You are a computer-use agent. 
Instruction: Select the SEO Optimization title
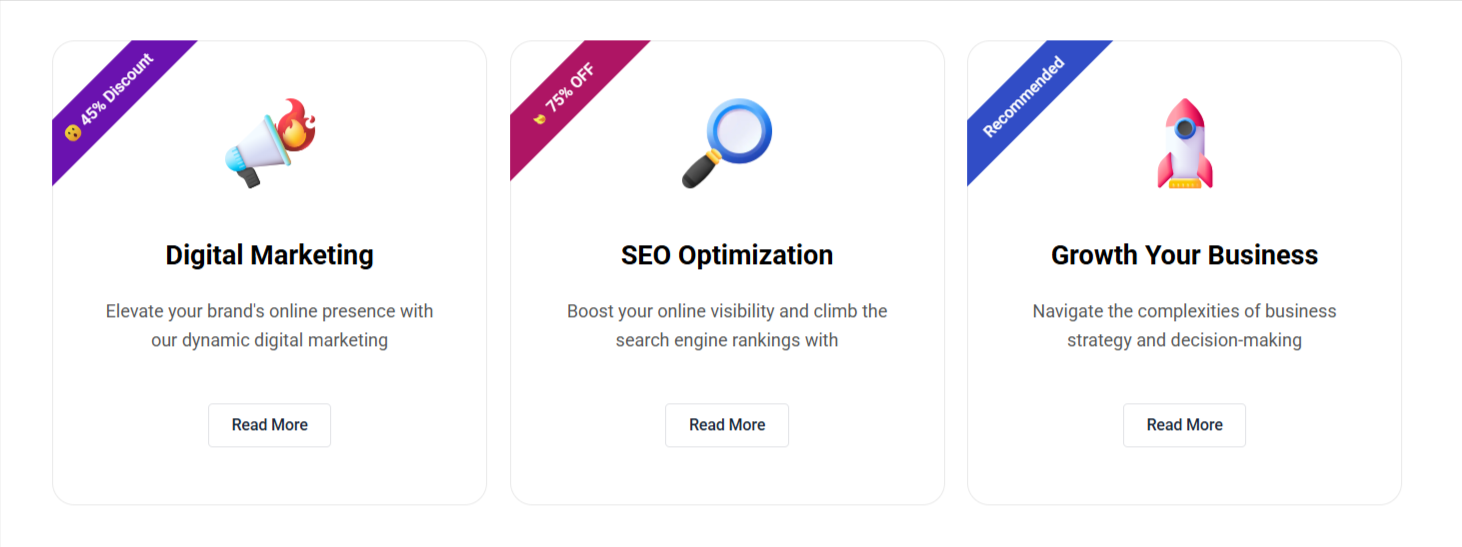coord(727,255)
